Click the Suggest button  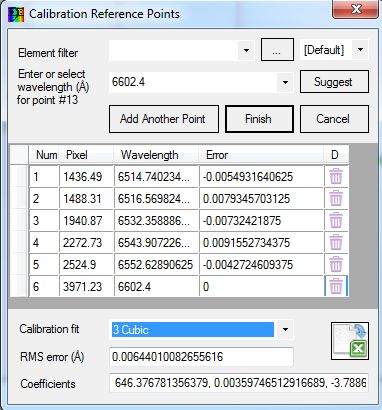click(334, 82)
